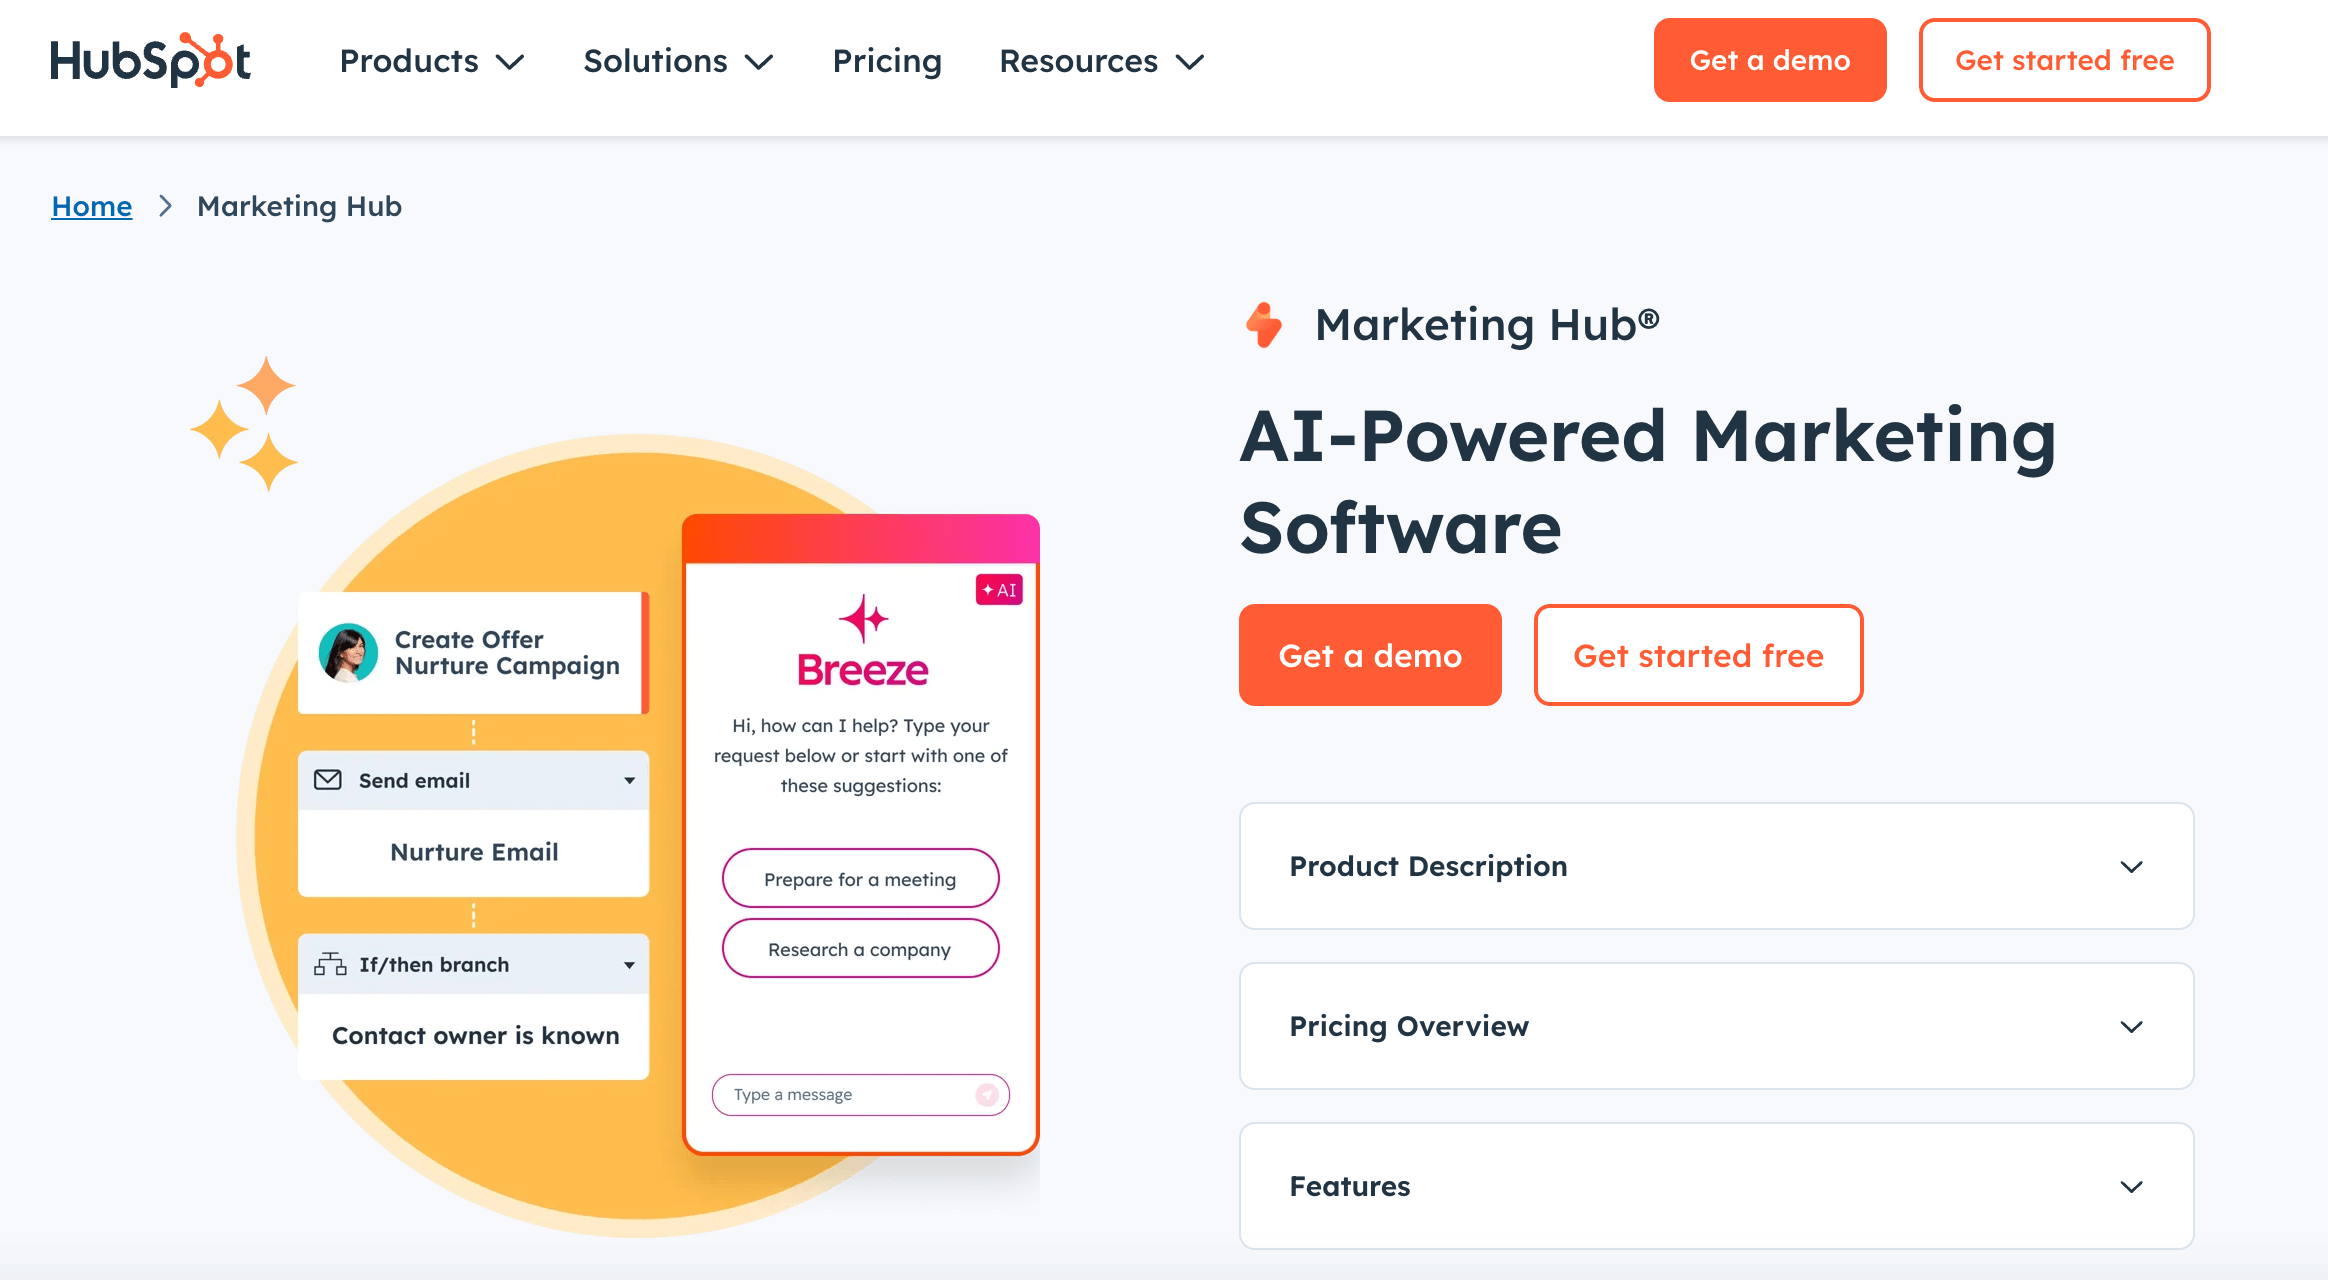2328x1280 pixels.
Task: Click the Solutions chevron arrow
Action: tap(759, 62)
